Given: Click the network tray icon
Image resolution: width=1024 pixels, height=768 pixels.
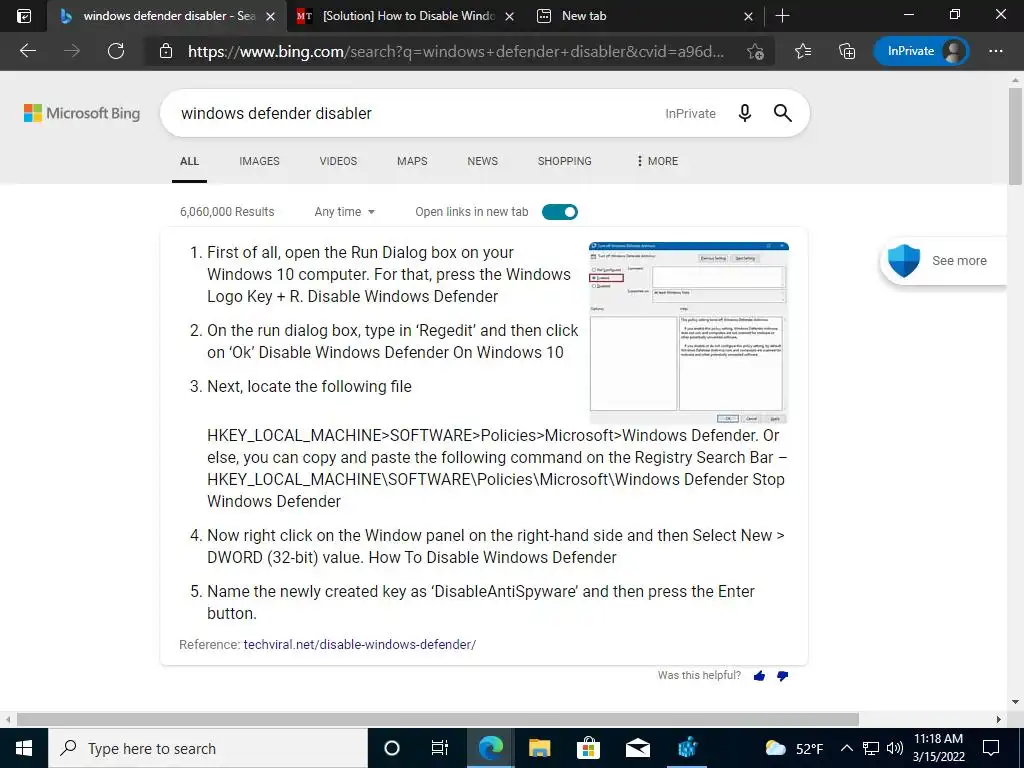Looking at the screenshot, I should 871,748.
